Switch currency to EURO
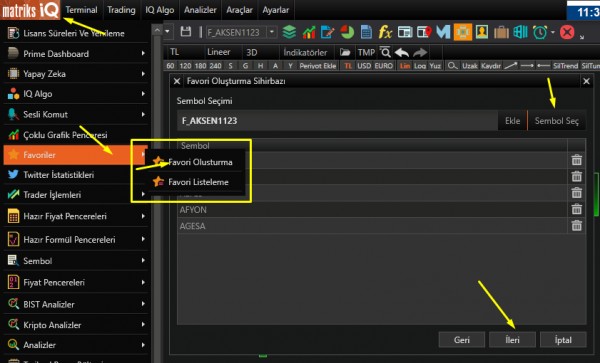The height and width of the screenshot is (363, 600). coord(384,66)
